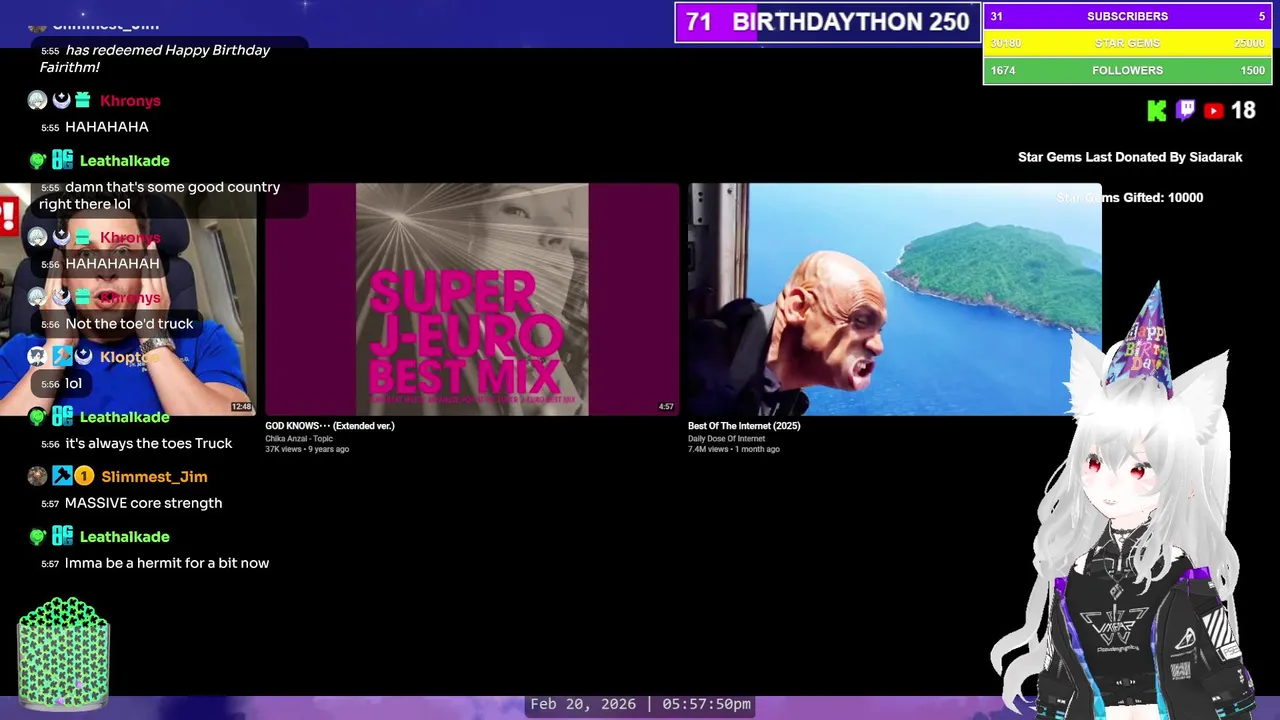This screenshot has height=720, width=1280.
Task: Click the gold number 1 badge beside Slimmest_Jim
Action: [x=84, y=477]
